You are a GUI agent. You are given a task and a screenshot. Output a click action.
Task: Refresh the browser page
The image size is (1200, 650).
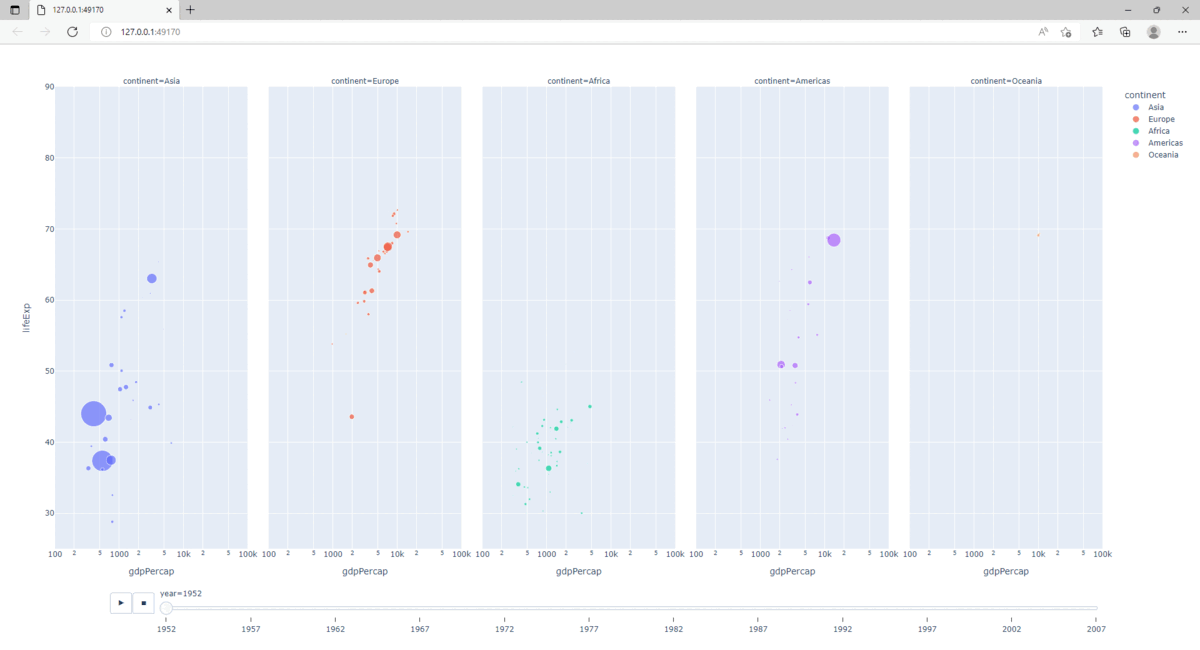point(72,32)
